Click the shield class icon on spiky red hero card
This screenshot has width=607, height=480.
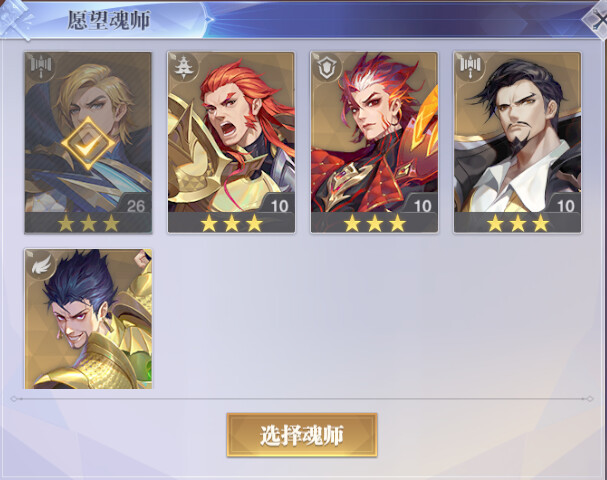pyautogui.click(x=327, y=66)
